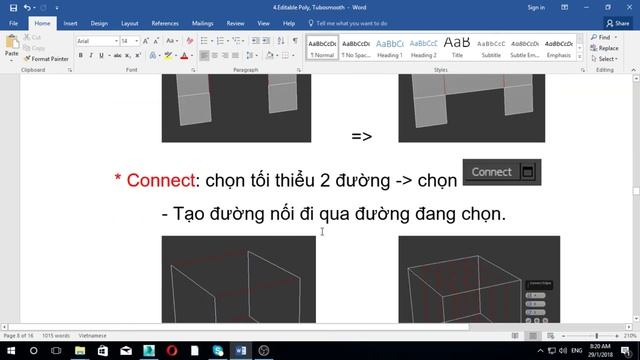The width and height of the screenshot is (640, 360).
Task: Save the document via quick access icon
Action: pyautogui.click(x=13, y=8)
